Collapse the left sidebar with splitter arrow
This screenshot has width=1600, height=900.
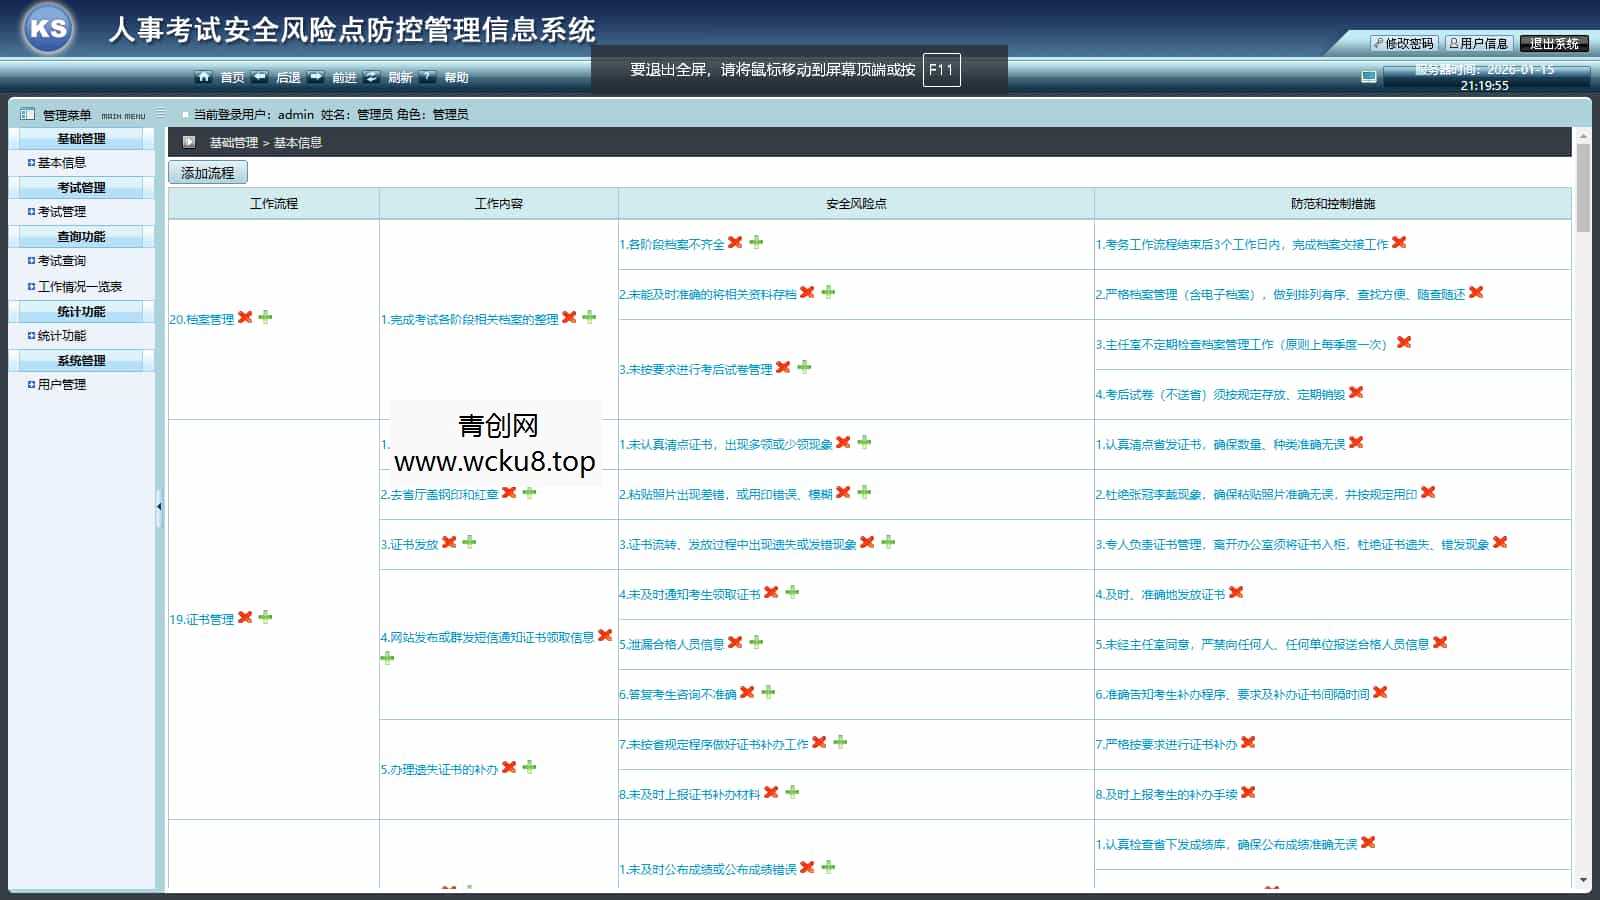[x=159, y=507]
